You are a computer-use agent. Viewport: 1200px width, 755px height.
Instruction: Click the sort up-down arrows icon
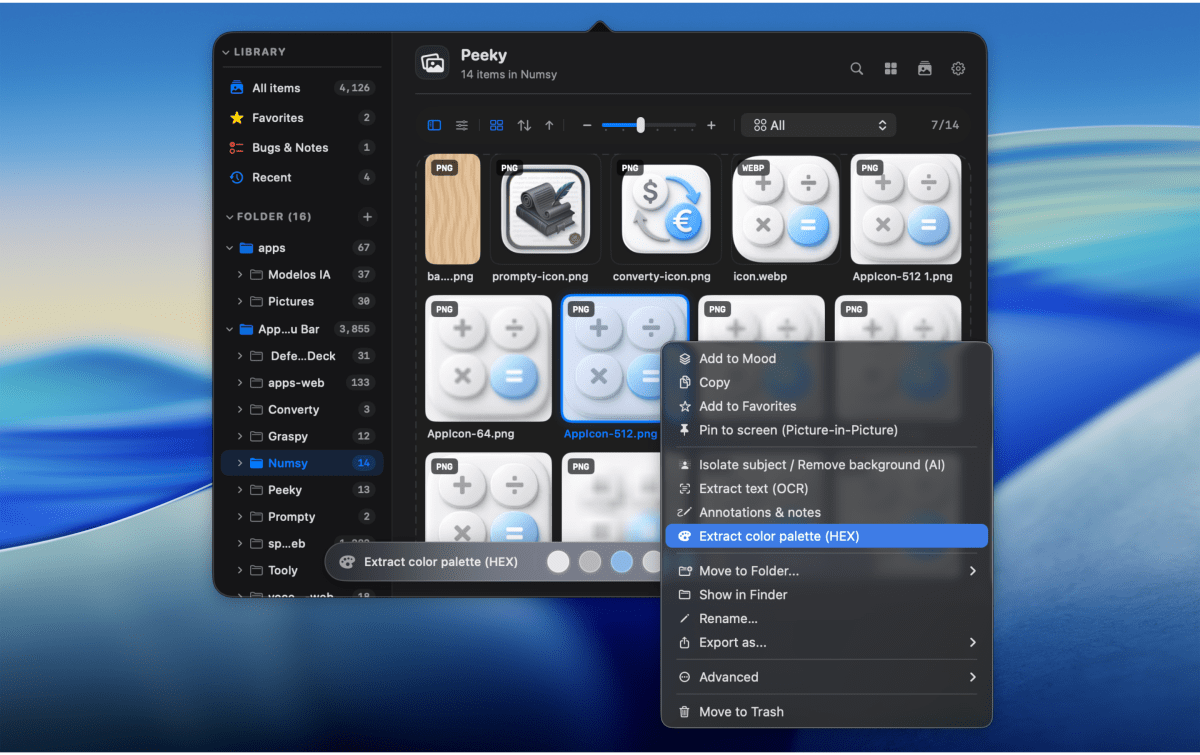[524, 125]
